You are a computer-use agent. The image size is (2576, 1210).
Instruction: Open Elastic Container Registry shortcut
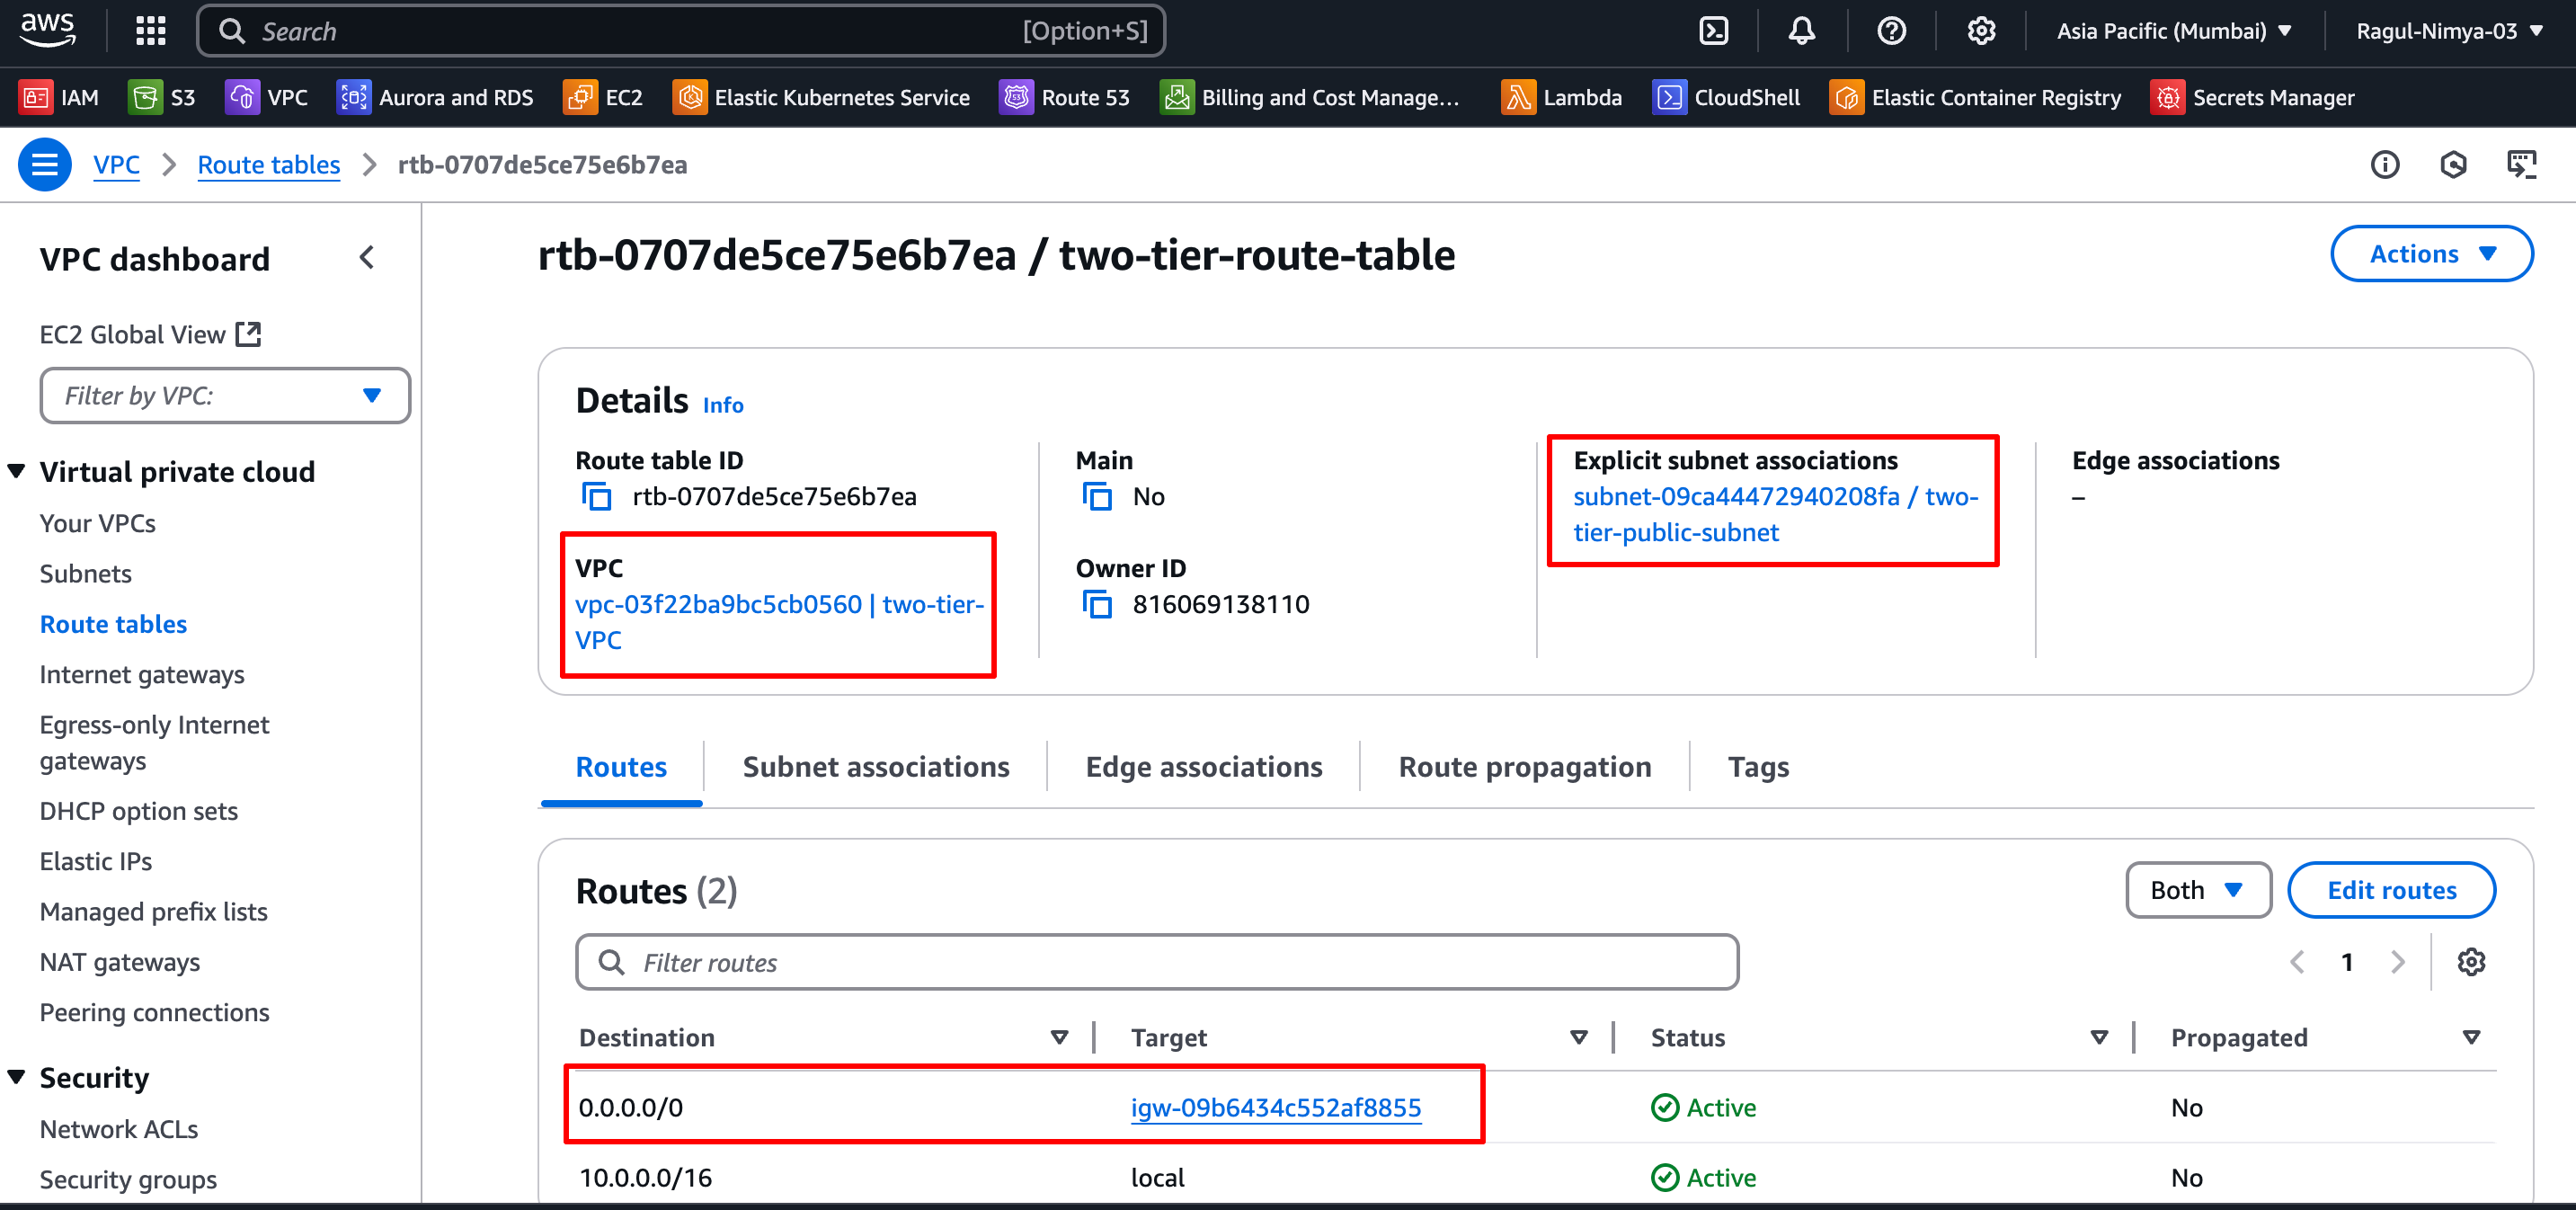[1975, 97]
